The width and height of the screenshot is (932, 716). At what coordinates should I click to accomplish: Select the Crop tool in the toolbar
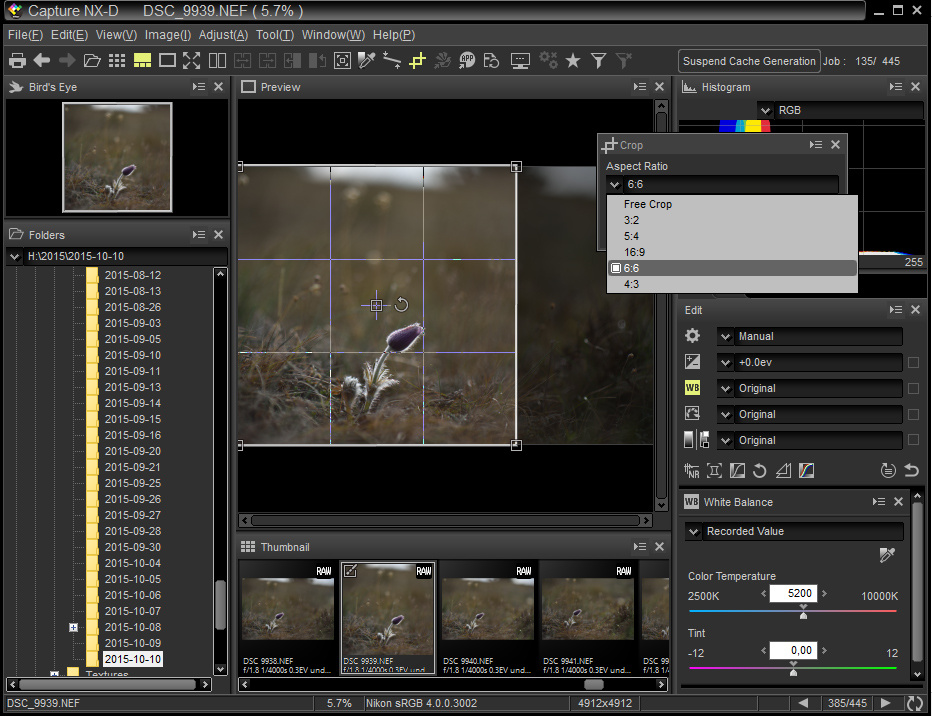point(417,61)
